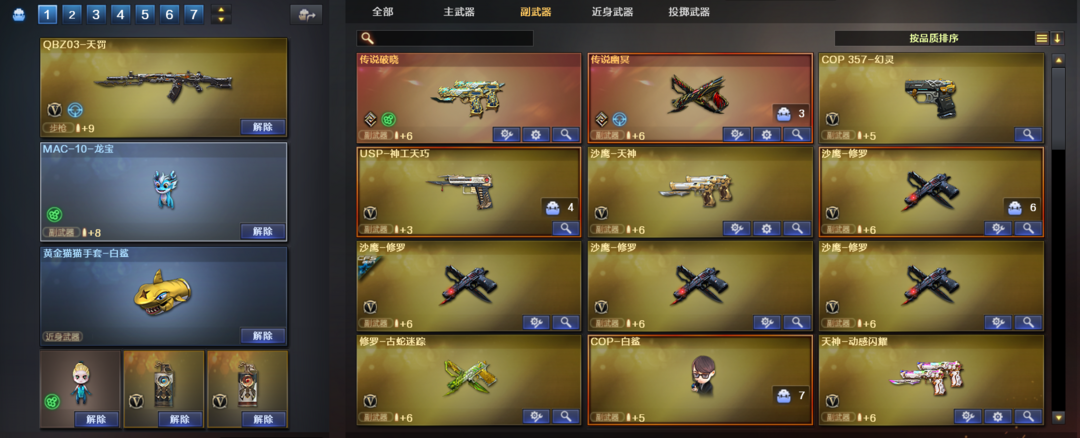Switch to backpack slot number 5
Image resolution: width=1080 pixels, height=438 pixels.
click(145, 14)
